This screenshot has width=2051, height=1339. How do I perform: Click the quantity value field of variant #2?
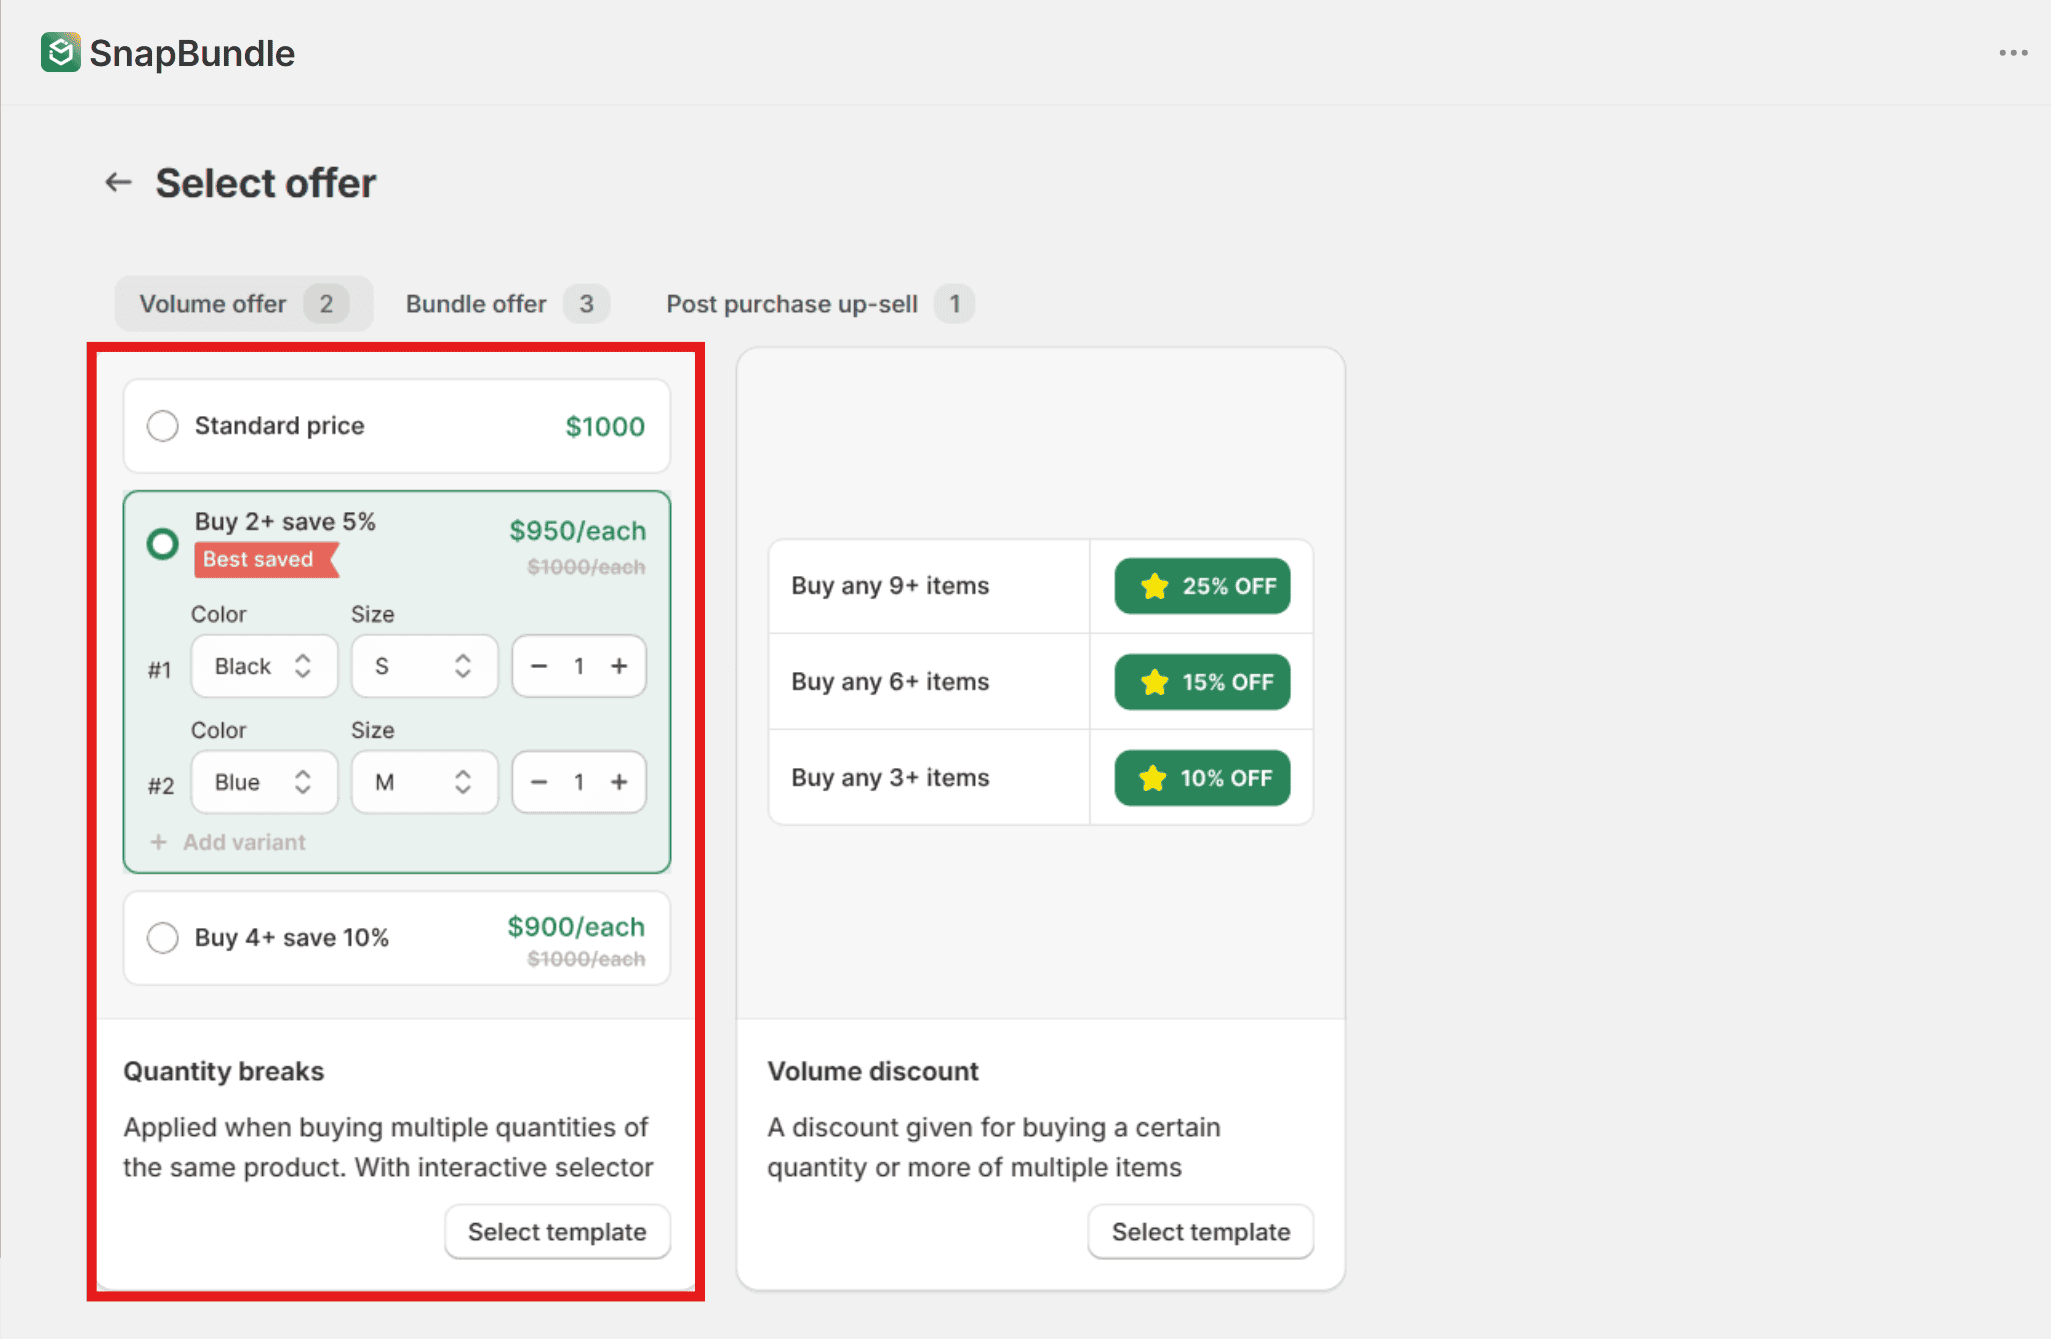[x=579, y=782]
